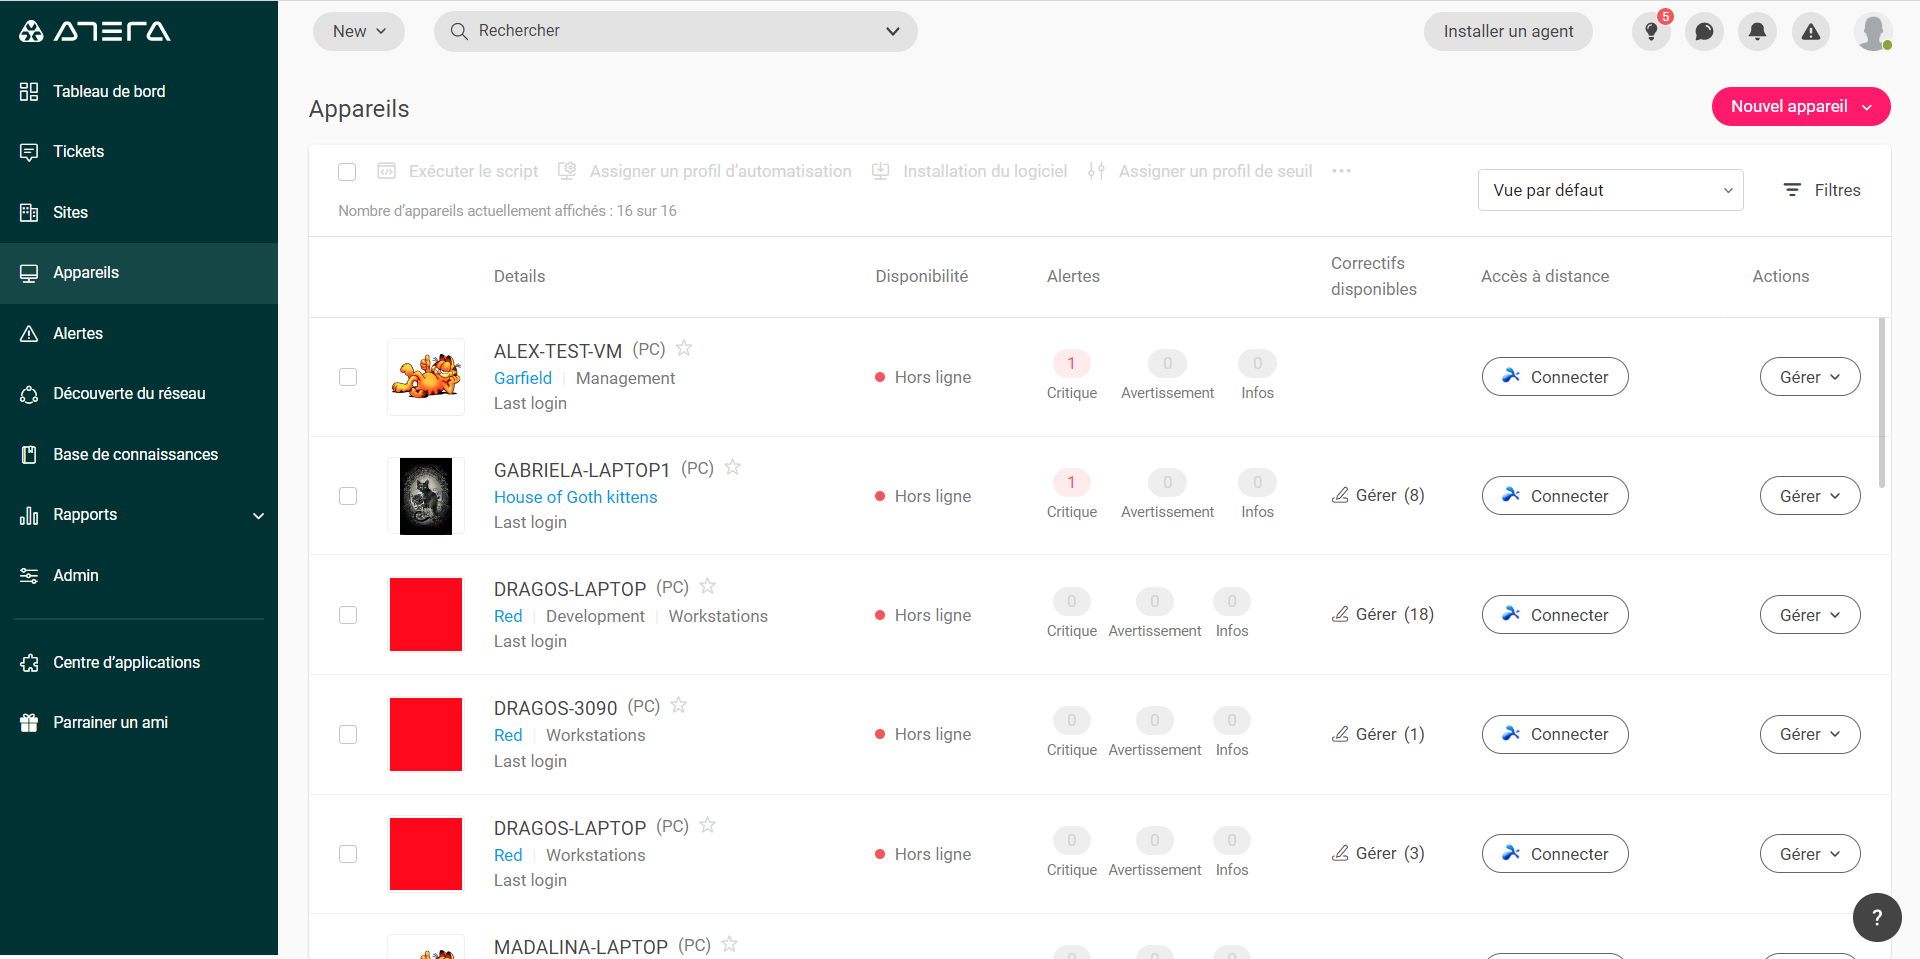
Task: Open the Nouvel appareil dropdown
Action: click(1801, 107)
